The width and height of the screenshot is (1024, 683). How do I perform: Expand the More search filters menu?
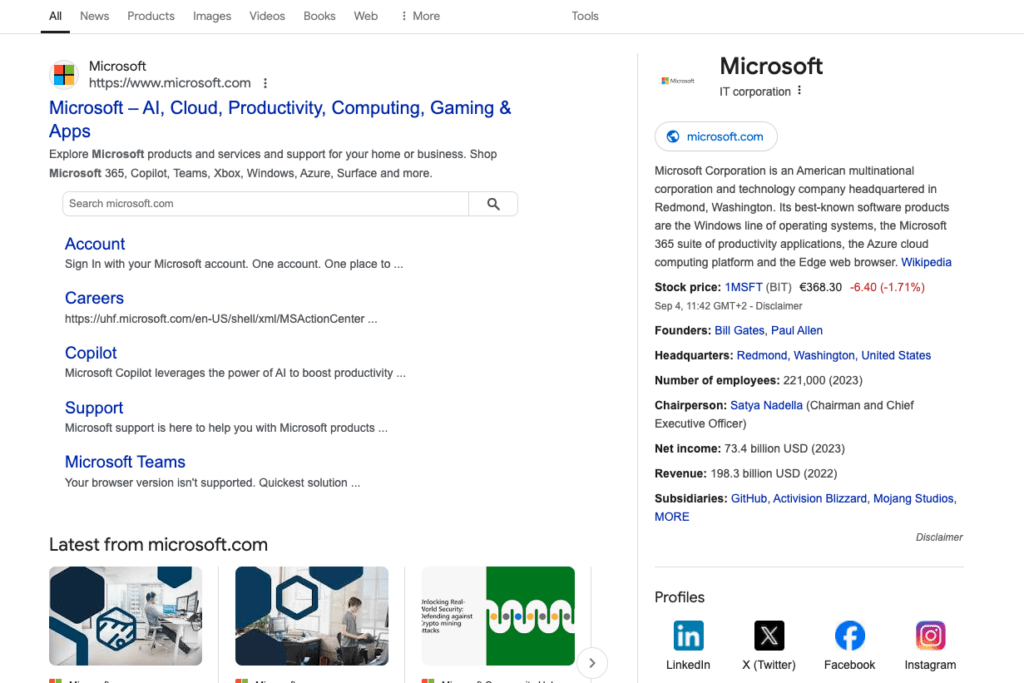(421, 16)
